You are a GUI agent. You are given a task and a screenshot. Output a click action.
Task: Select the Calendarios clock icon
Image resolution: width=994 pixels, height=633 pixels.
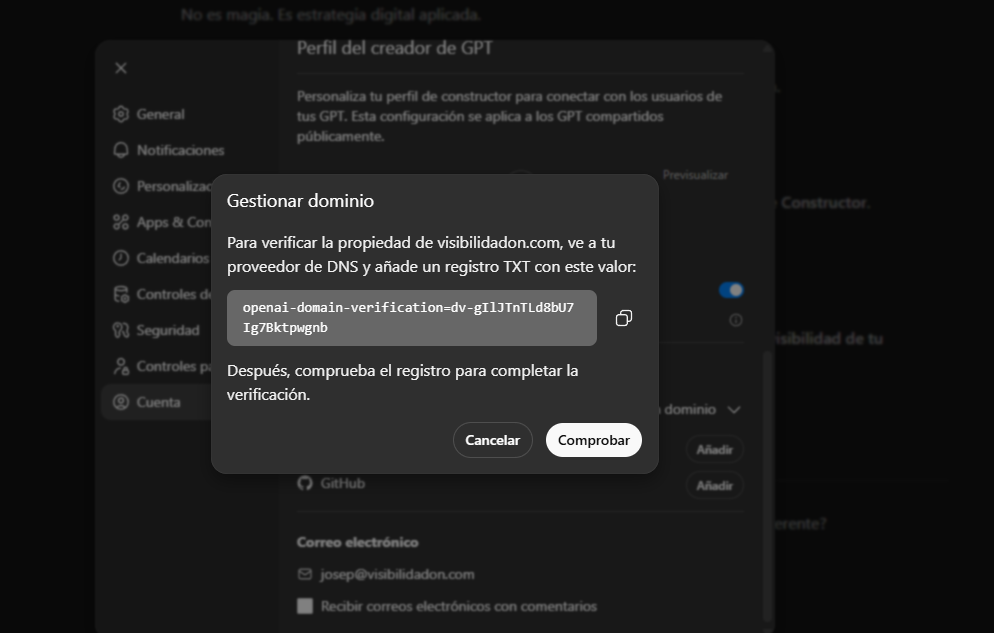[121, 258]
